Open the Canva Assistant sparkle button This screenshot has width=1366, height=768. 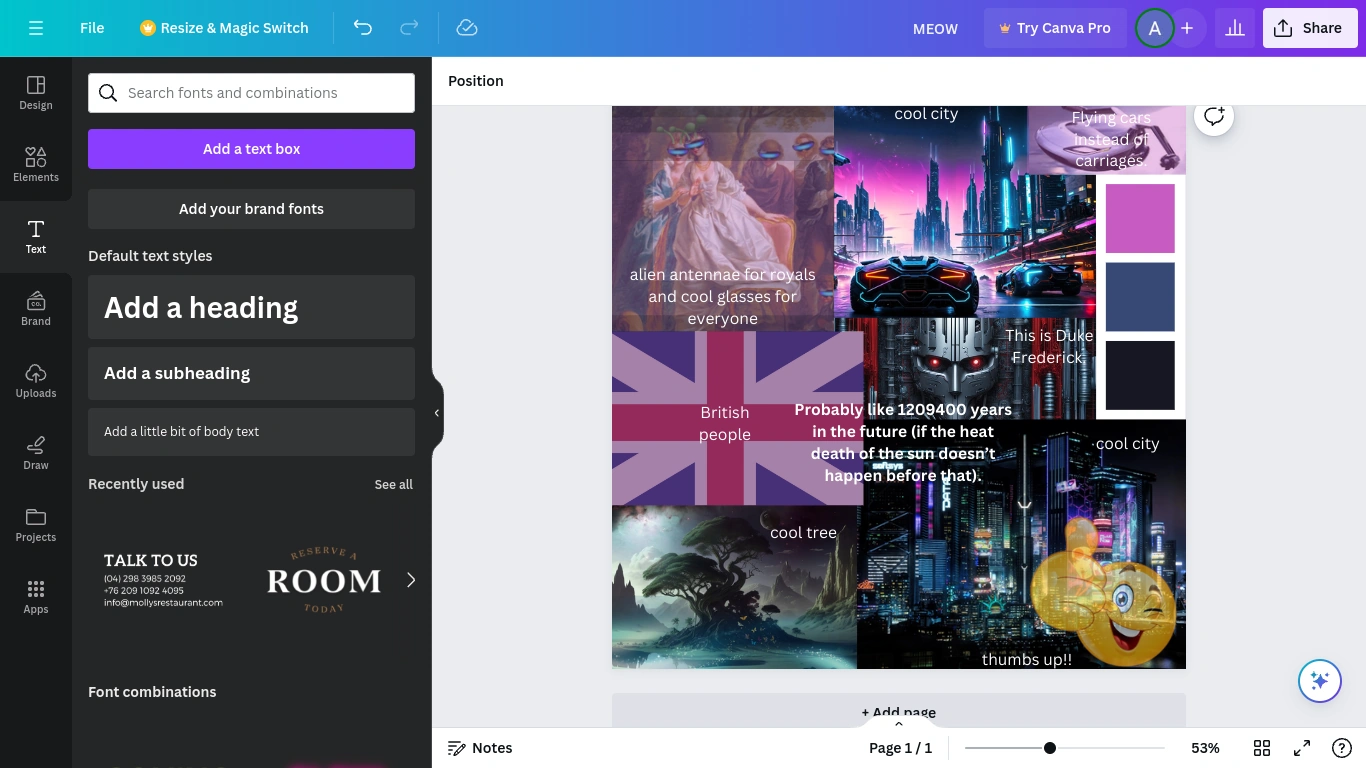pyautogui.click(x=1320, y=680)
